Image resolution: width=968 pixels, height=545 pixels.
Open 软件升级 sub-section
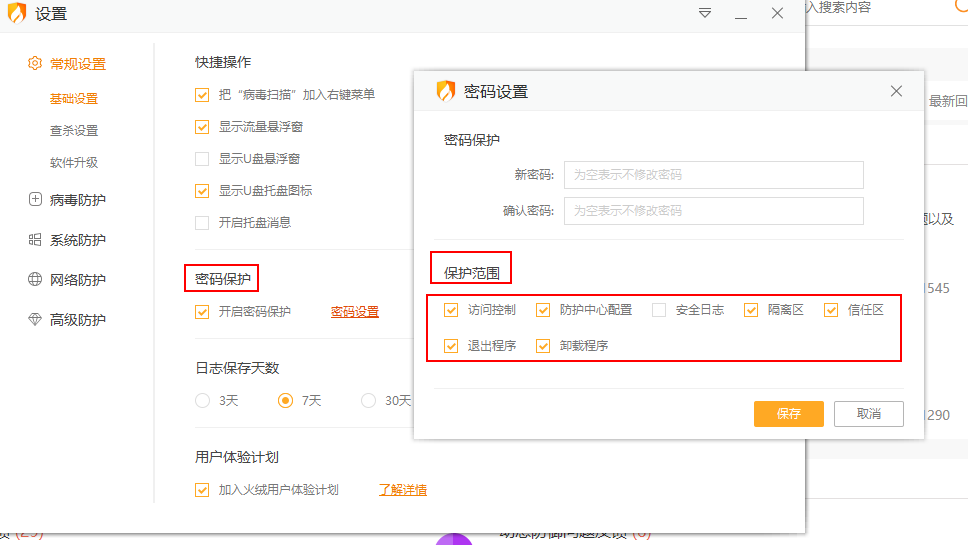pyautogui.click(x=74, y=162)
